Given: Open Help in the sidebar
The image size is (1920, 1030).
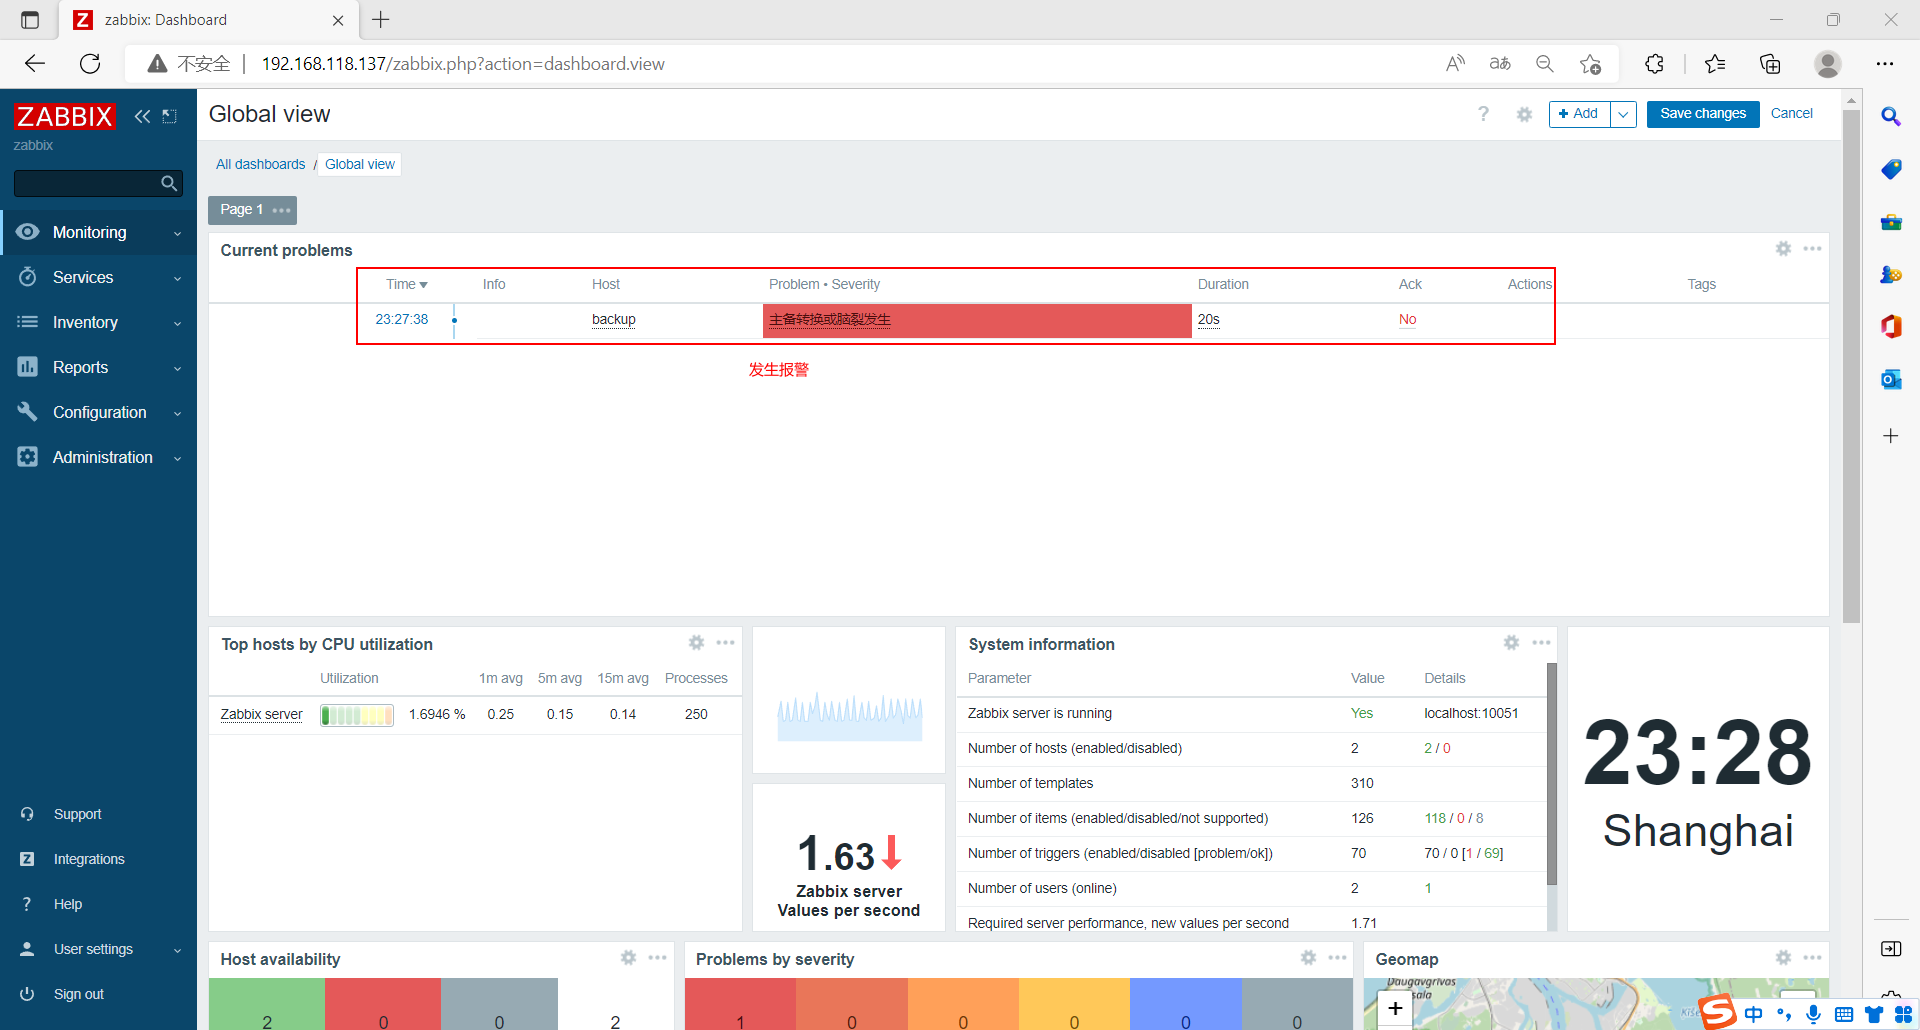Looking at the screenshot, I should (67, 904).
